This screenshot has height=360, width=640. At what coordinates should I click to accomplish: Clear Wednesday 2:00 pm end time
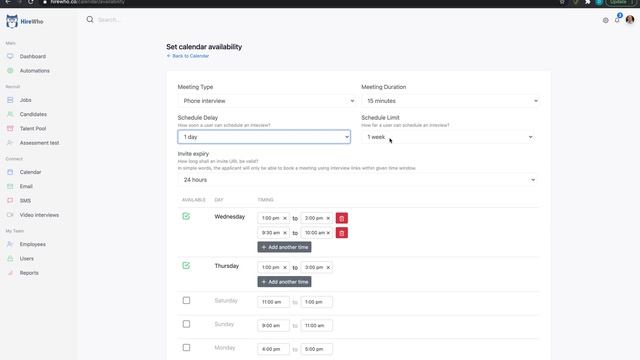pyautogui.click(x=328, y=218)
